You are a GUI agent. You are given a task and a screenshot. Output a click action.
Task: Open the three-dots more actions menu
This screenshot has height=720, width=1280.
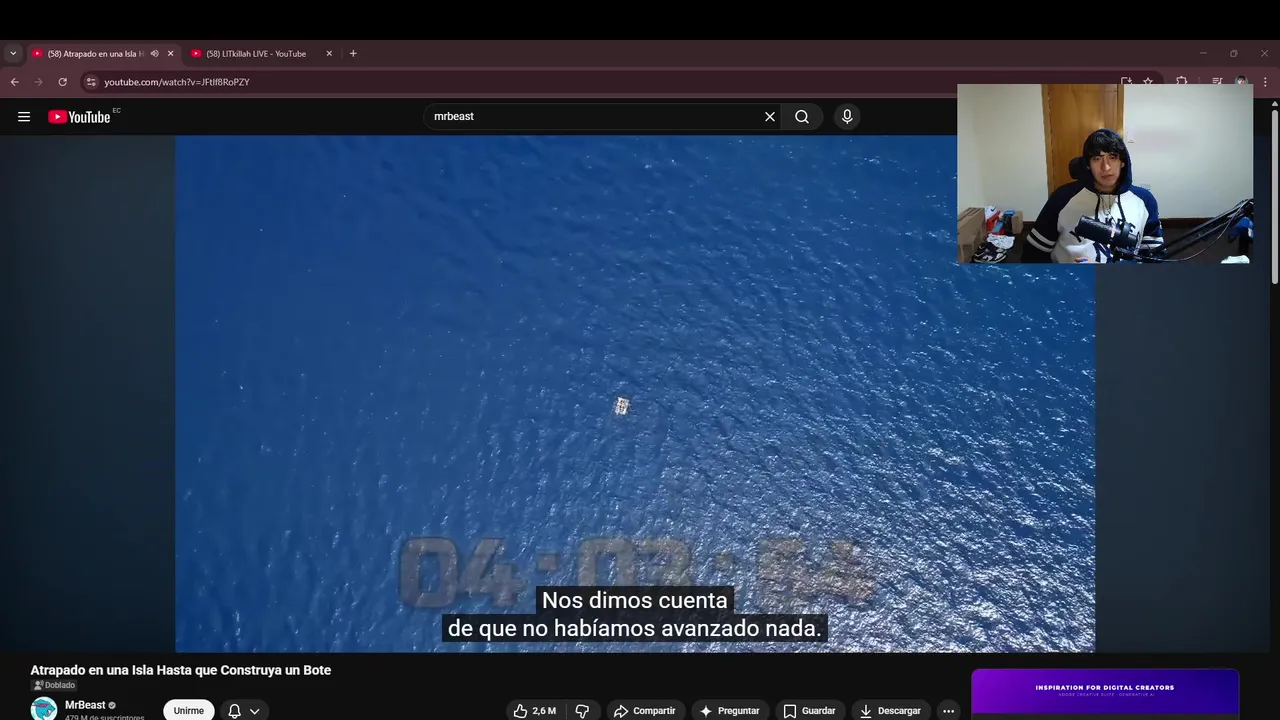(x=949, y=711)
